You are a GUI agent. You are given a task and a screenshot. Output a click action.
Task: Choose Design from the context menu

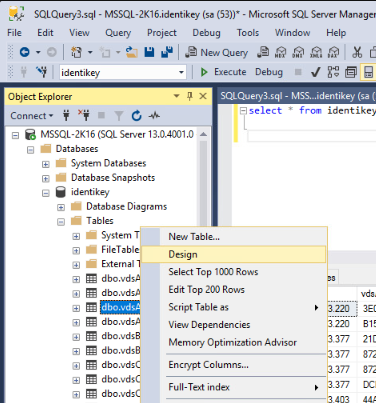(x=234, y=254)
